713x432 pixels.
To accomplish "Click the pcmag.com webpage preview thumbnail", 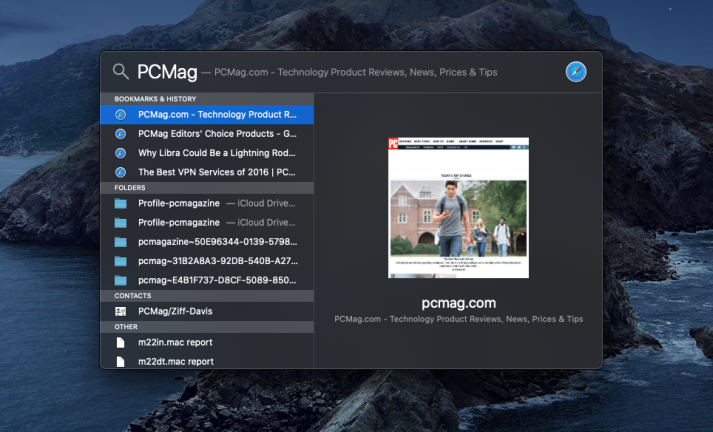I will point(458,207).
